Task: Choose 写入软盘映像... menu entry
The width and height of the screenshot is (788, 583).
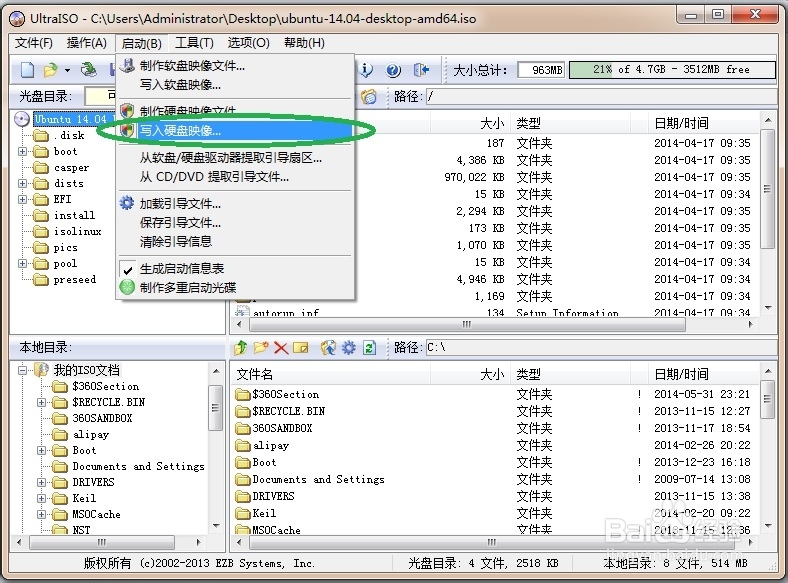Action: click(235, 84)
